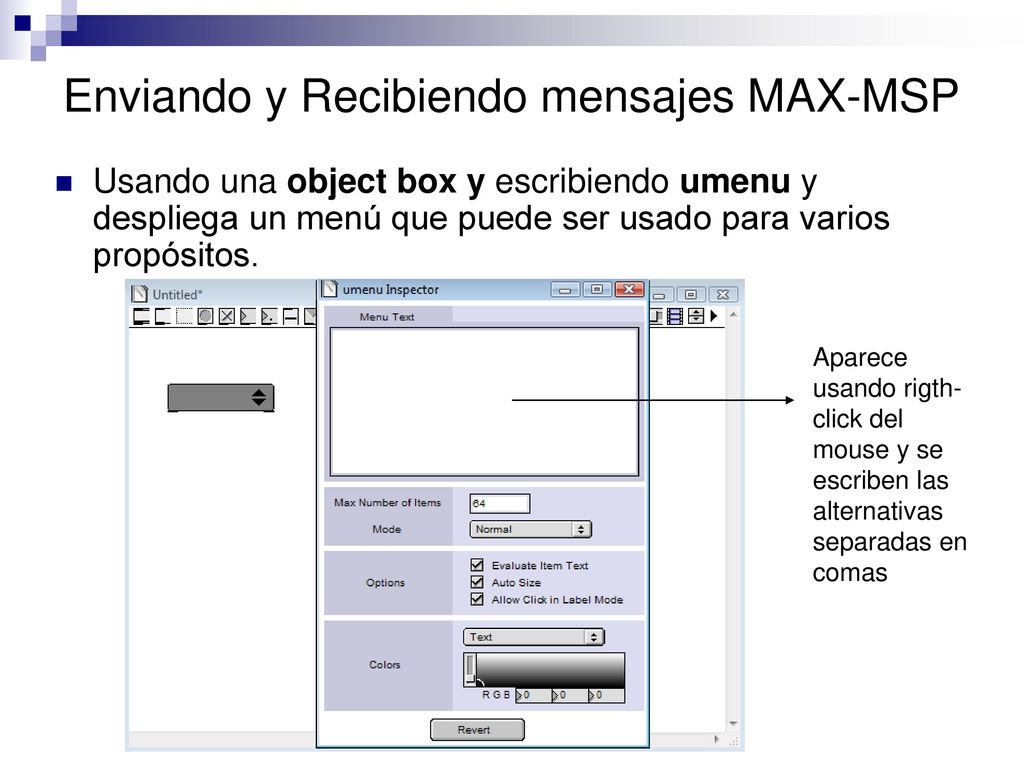Screen dimensions: 1024x768
Task: Toggle Evaluate Item Text checkbox
Action: (477, 564)
